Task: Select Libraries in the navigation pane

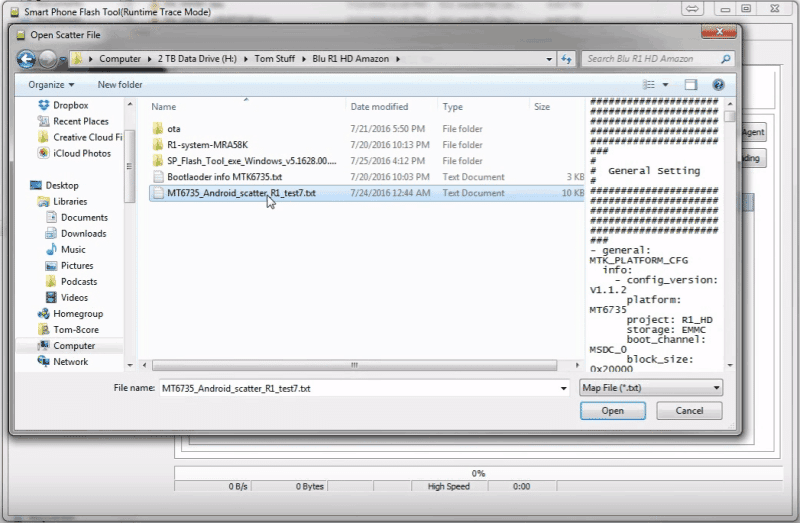Action: click(x=70, y=202)
